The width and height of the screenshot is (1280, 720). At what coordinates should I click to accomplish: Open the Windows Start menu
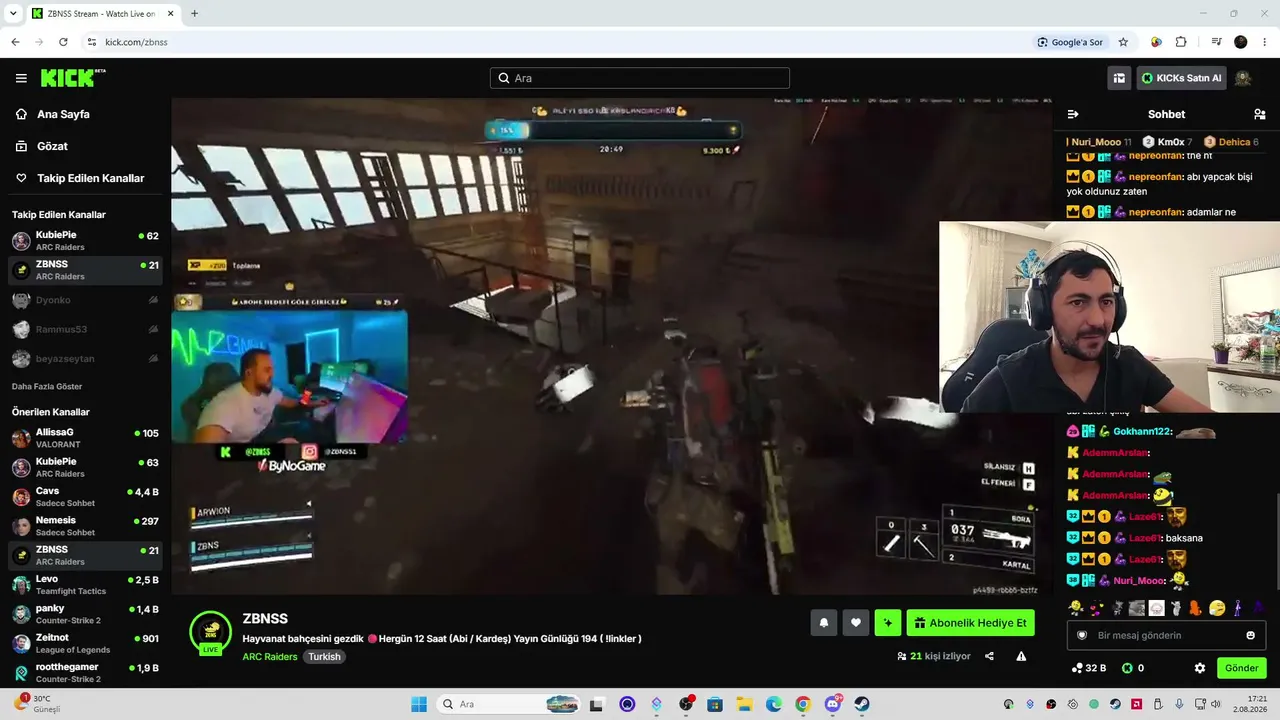click(419, 704)
